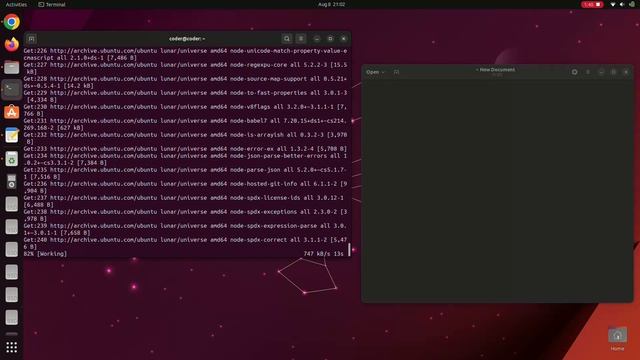Select the Terminal icon in the dock
Viewport: 640px width, 360px height.
[x=11, y=89]
